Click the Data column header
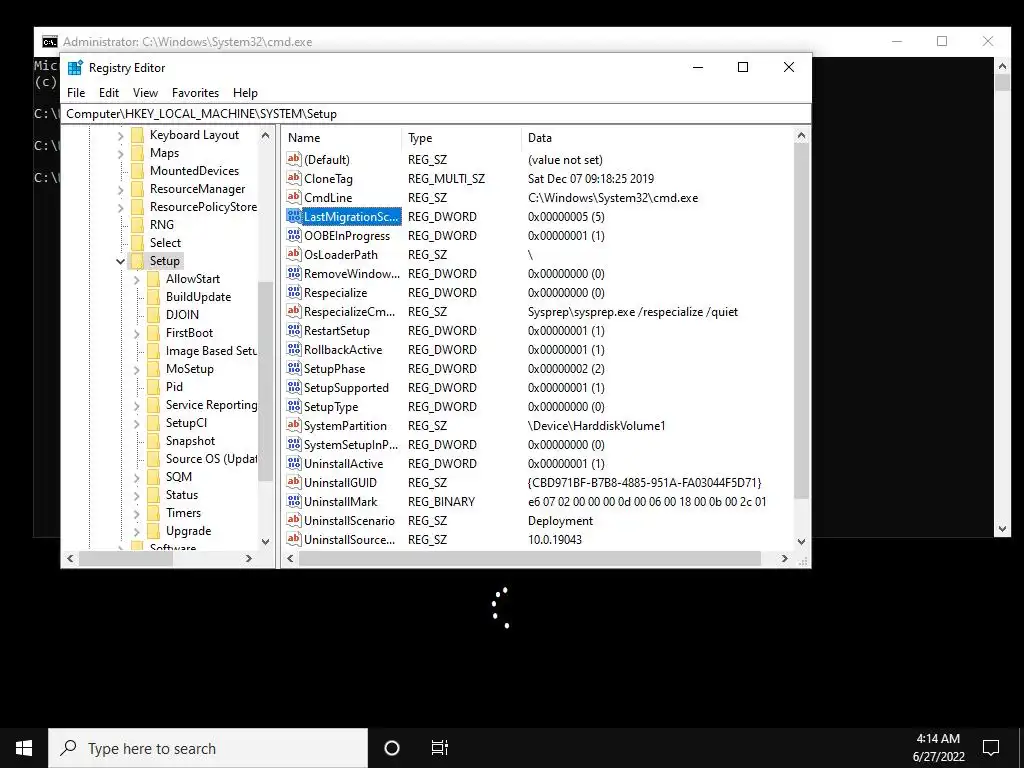Image resolution: width=1024 pixels, height=768 pixels. tap(658, 138)
